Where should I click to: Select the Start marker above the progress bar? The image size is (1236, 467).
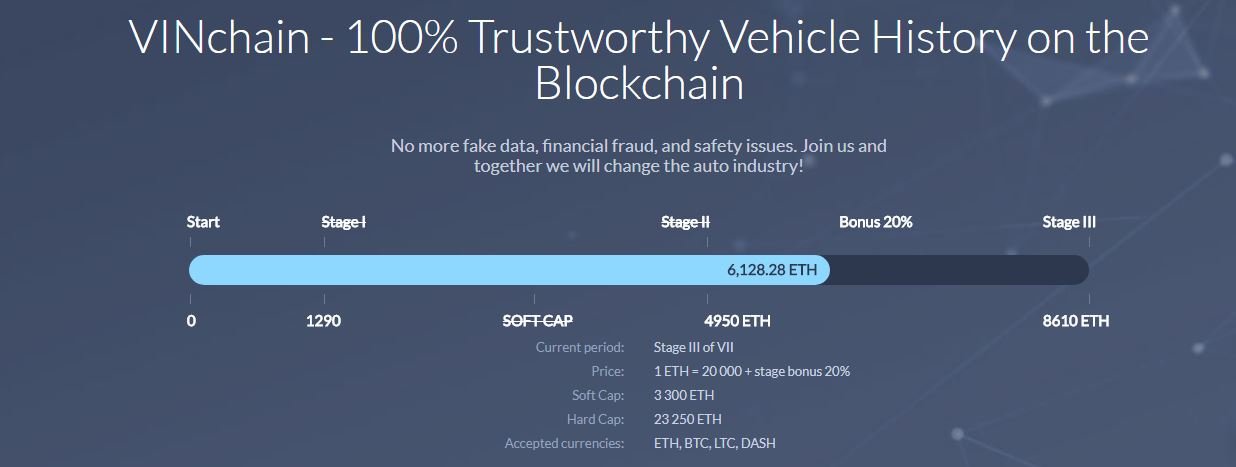203,222
